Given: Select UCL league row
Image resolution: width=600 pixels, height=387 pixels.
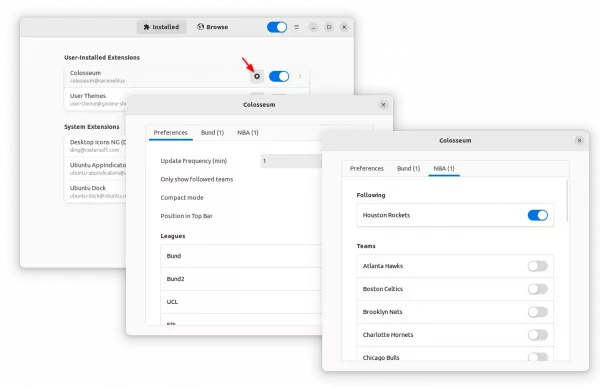Looking at the screenshot, I should click(x=241, y=302).
